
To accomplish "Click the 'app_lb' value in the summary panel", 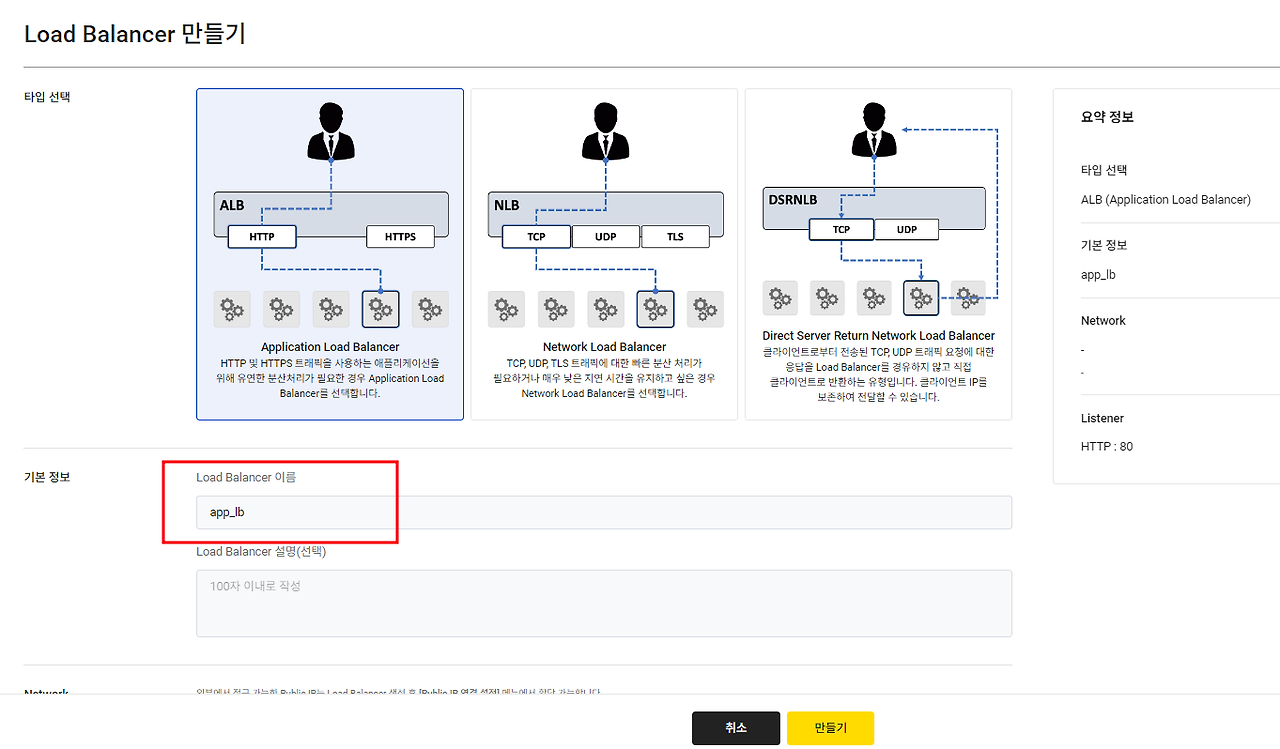I will click(x=1098, y=275).
